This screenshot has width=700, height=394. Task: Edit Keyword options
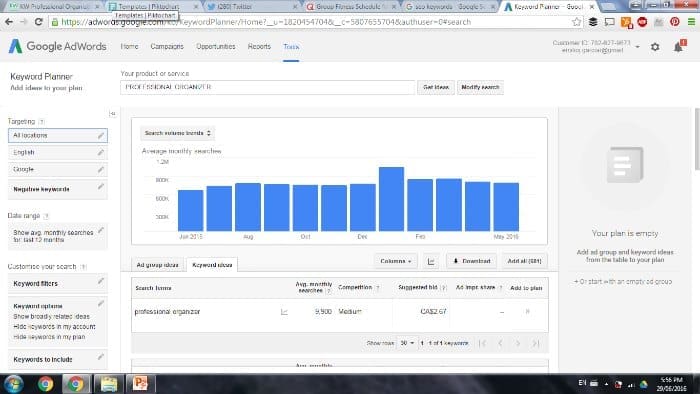(58, 321)
